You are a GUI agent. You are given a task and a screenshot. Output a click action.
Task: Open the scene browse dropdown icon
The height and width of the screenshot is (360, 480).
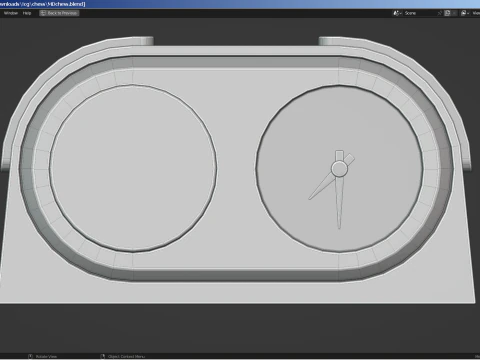click(397, 13)
